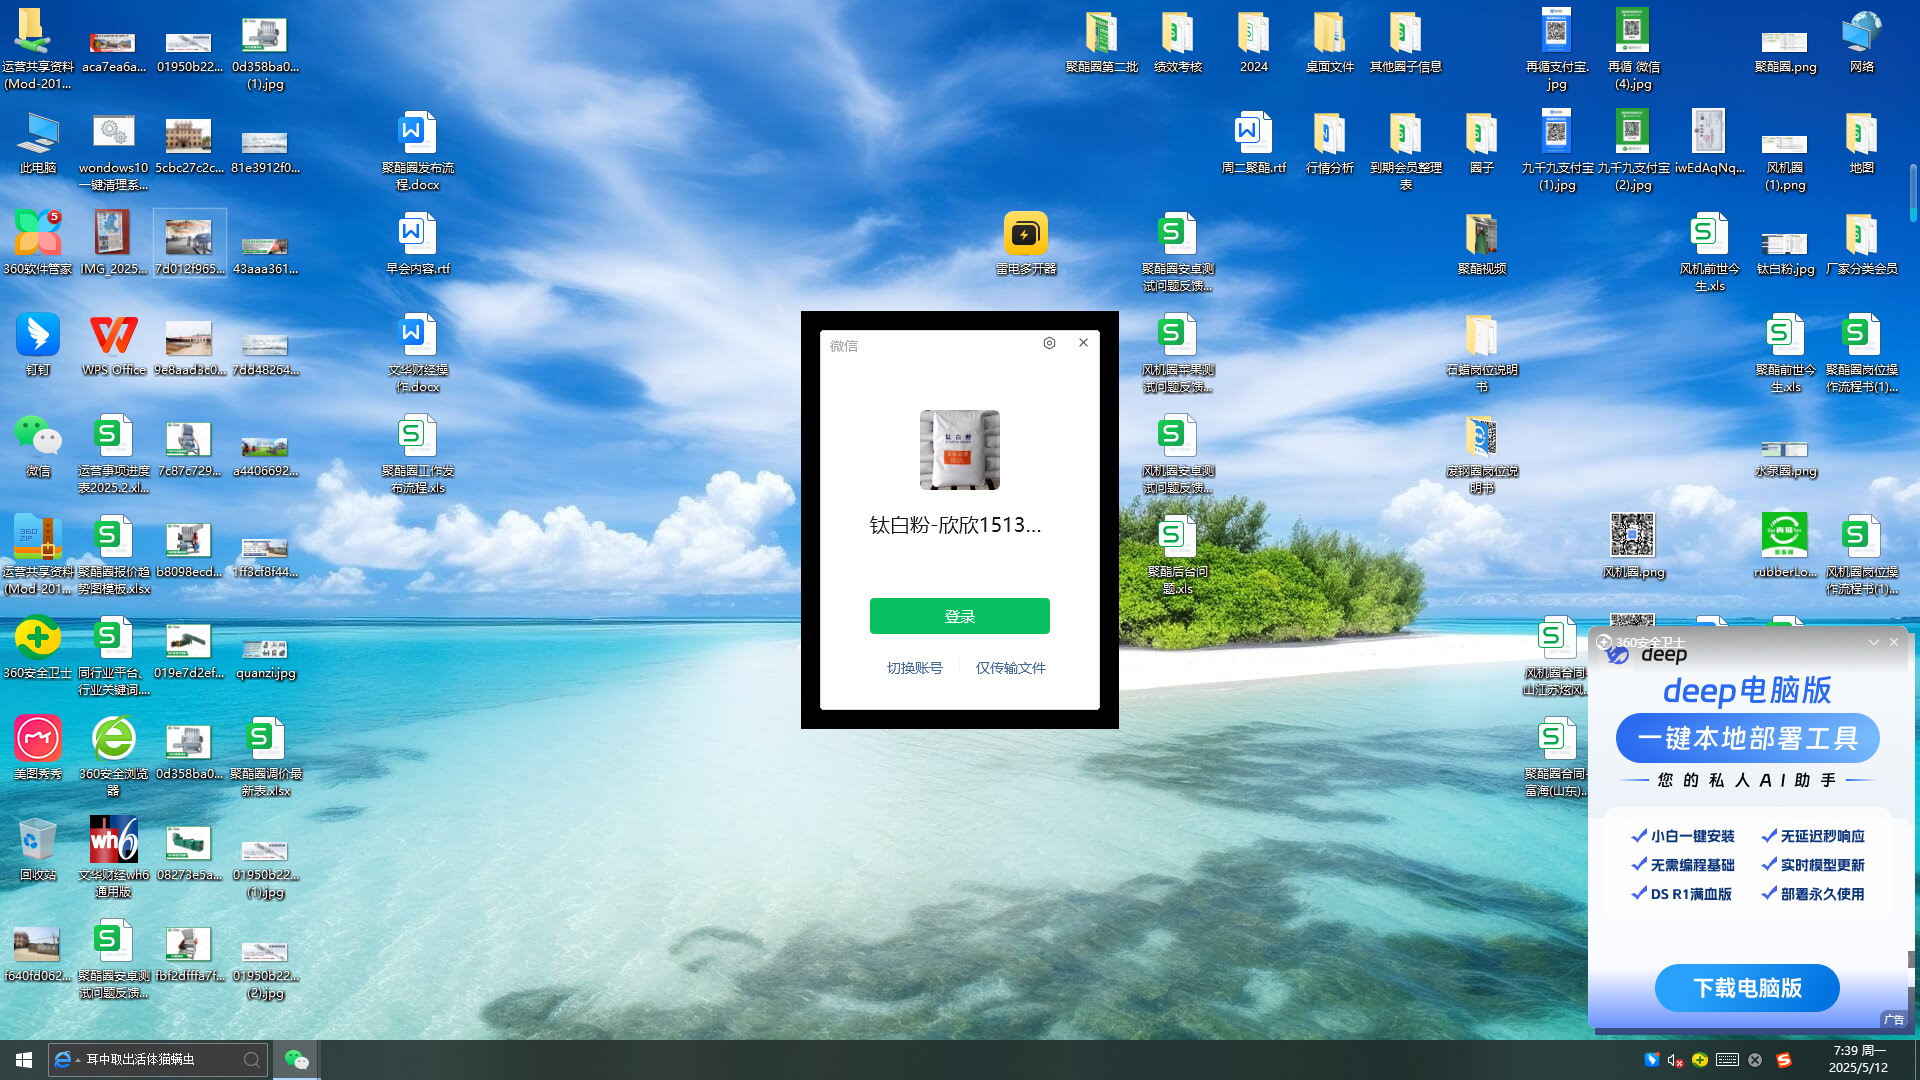Click the 下载电脑版 download button in ad

pyautogui.click(x=1746, y=988)
